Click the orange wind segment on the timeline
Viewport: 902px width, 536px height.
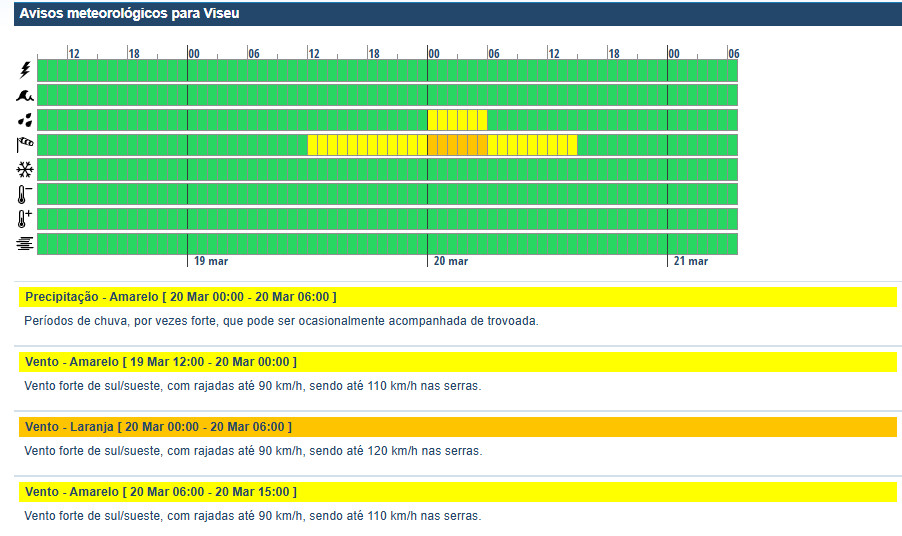tap(457, 145)
